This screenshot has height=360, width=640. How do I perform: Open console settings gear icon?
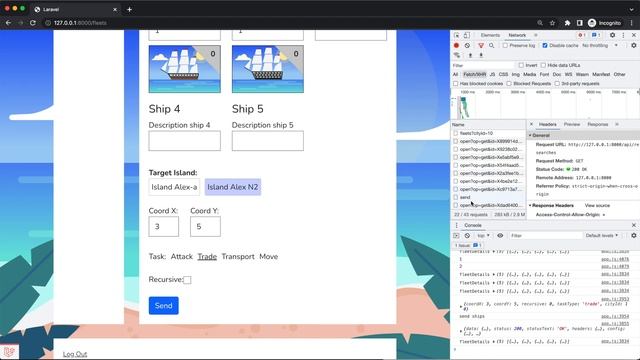pos(633,236)
